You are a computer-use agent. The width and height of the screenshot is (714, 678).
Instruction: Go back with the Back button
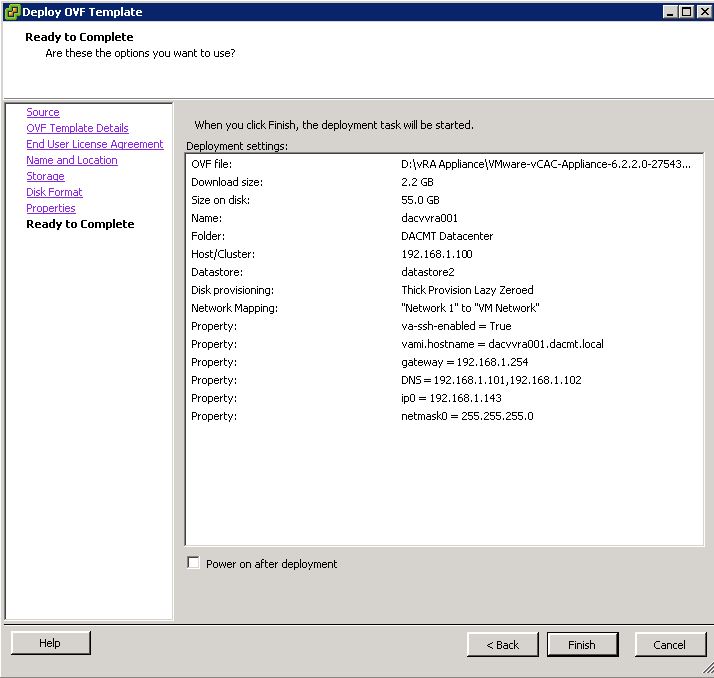tap(503, 645)
